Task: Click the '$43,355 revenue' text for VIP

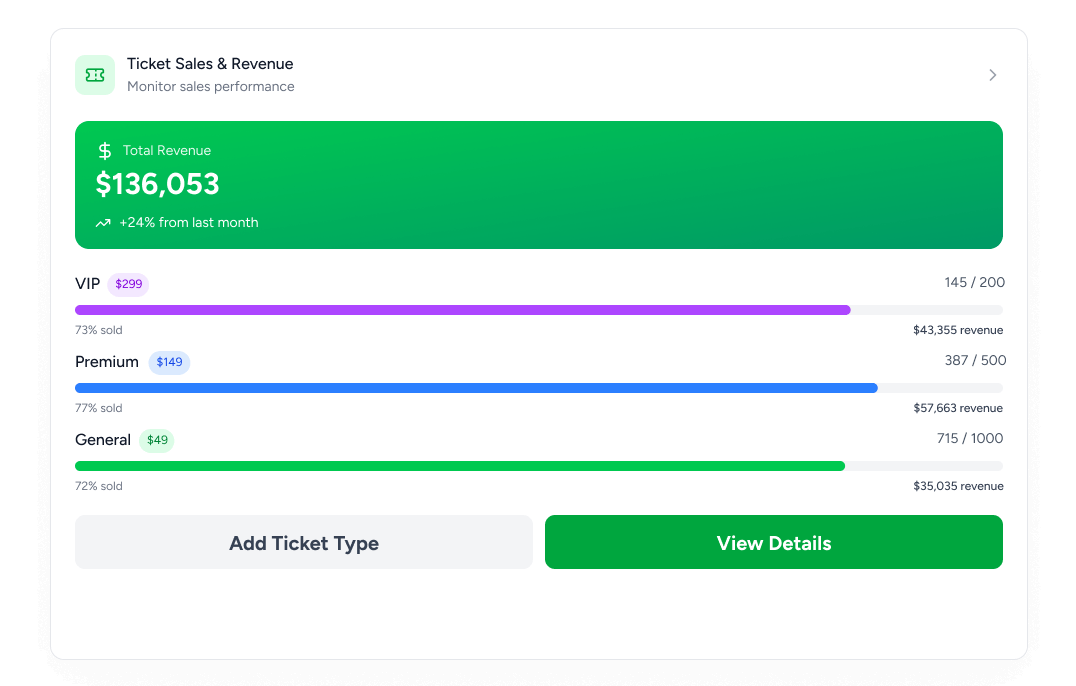Action: pyautogui.click(x=958, y=329)
